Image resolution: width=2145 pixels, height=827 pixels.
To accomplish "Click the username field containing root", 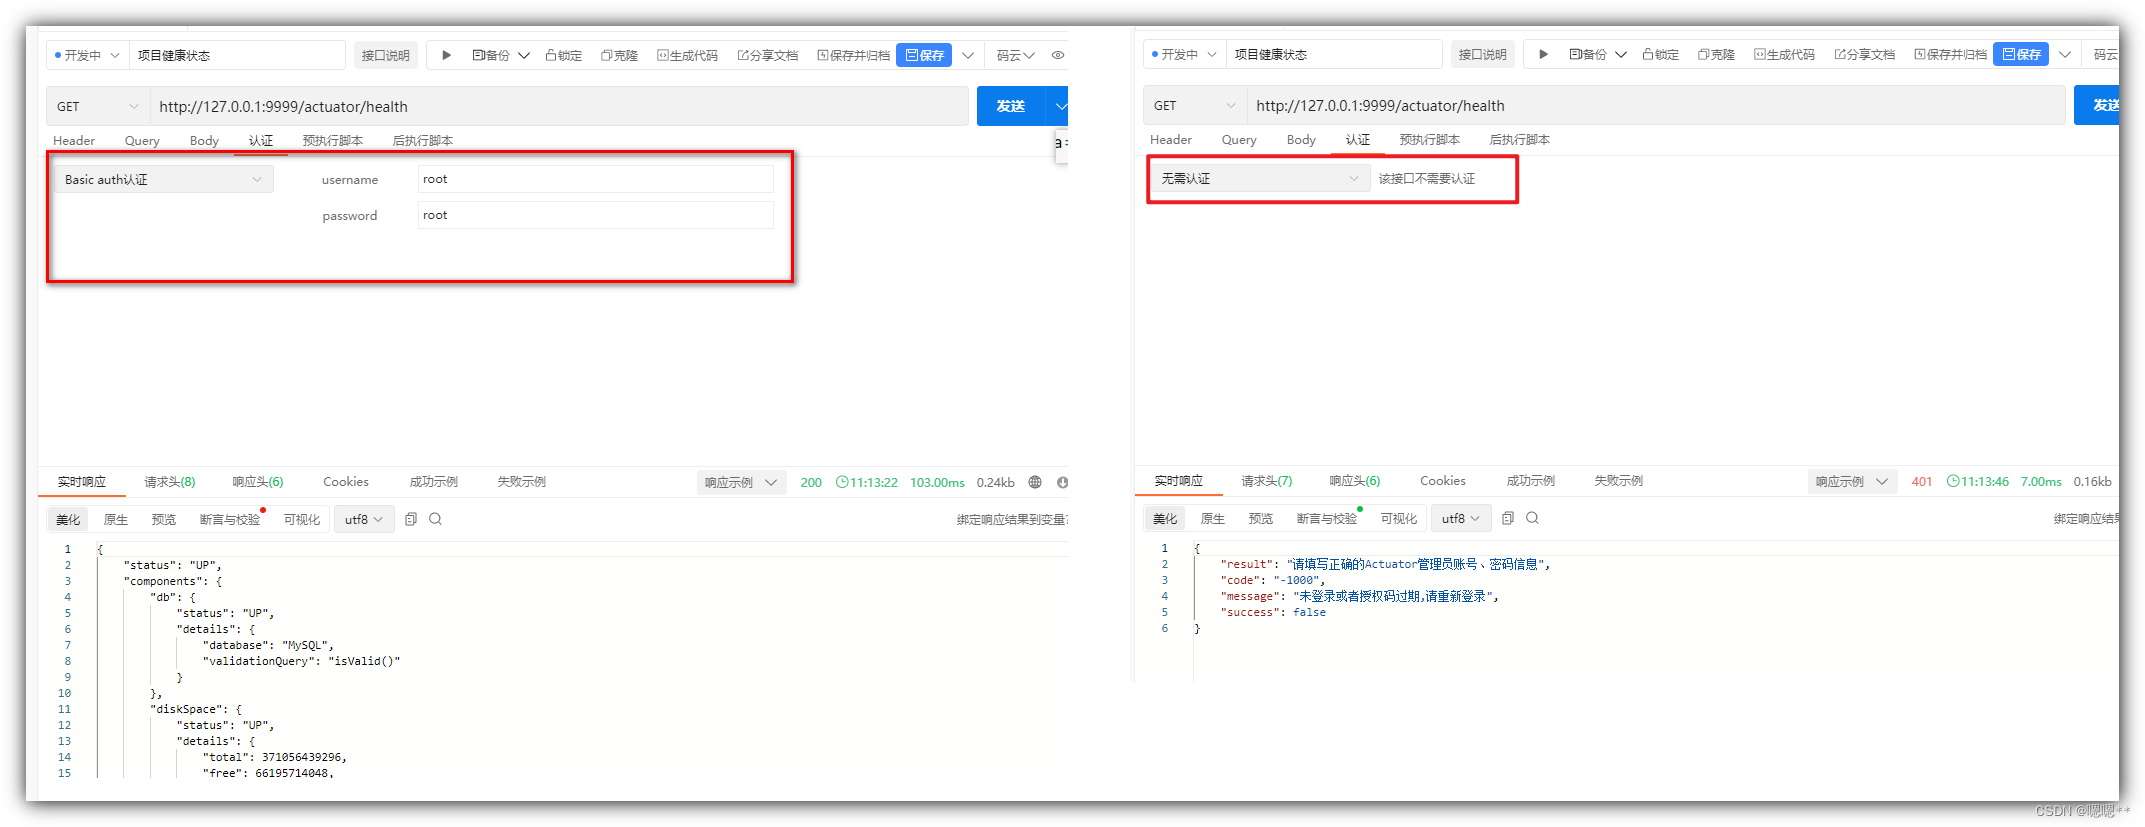I will (596, 180).
